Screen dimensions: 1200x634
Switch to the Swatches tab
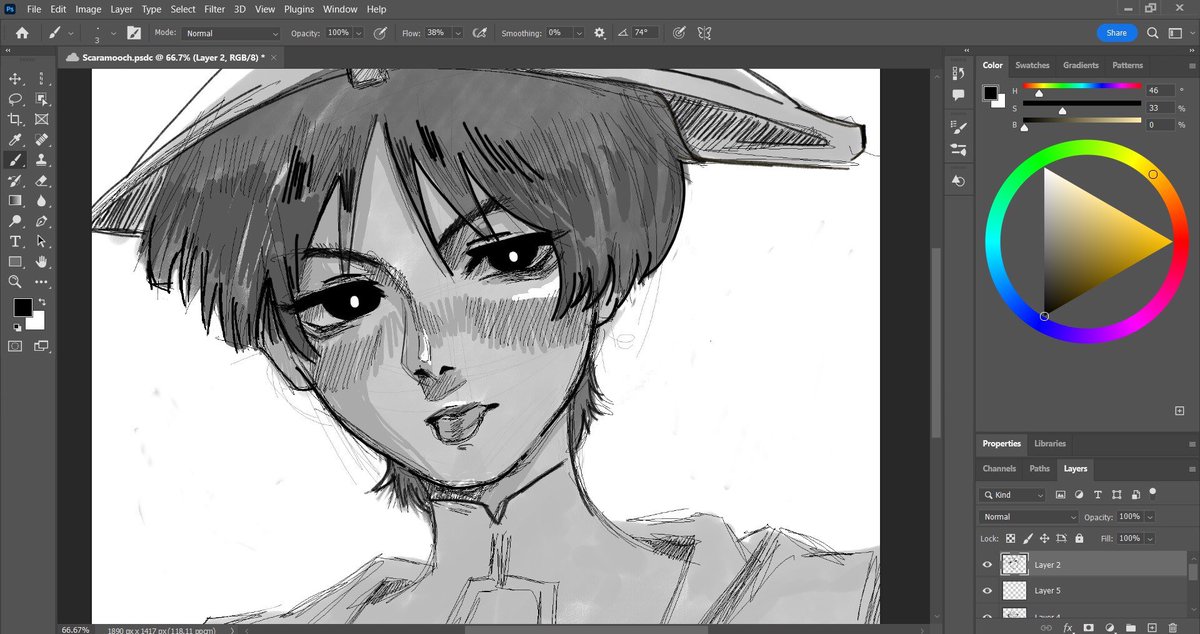(x=1032, y=65)
